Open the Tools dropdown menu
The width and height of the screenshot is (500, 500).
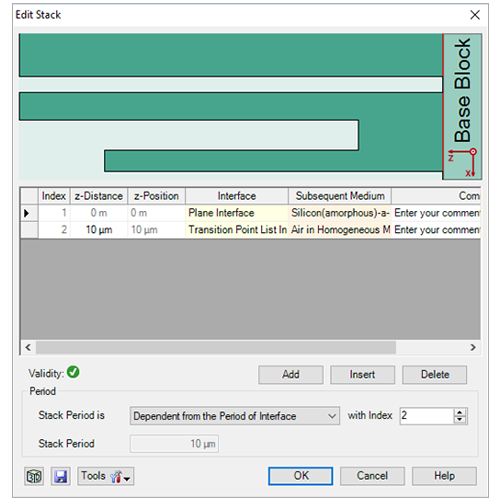106,476
